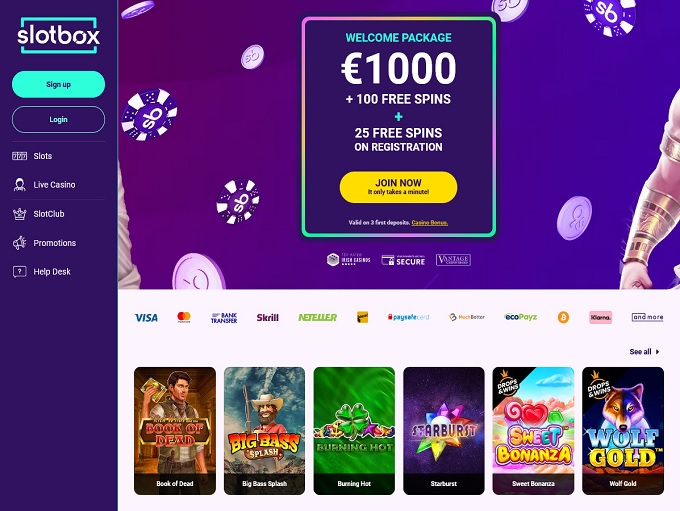Click the Live Casino dealer icon
The height and width of the screenshot is (511, 680).
pyautogui.click(x=20, y=185)
